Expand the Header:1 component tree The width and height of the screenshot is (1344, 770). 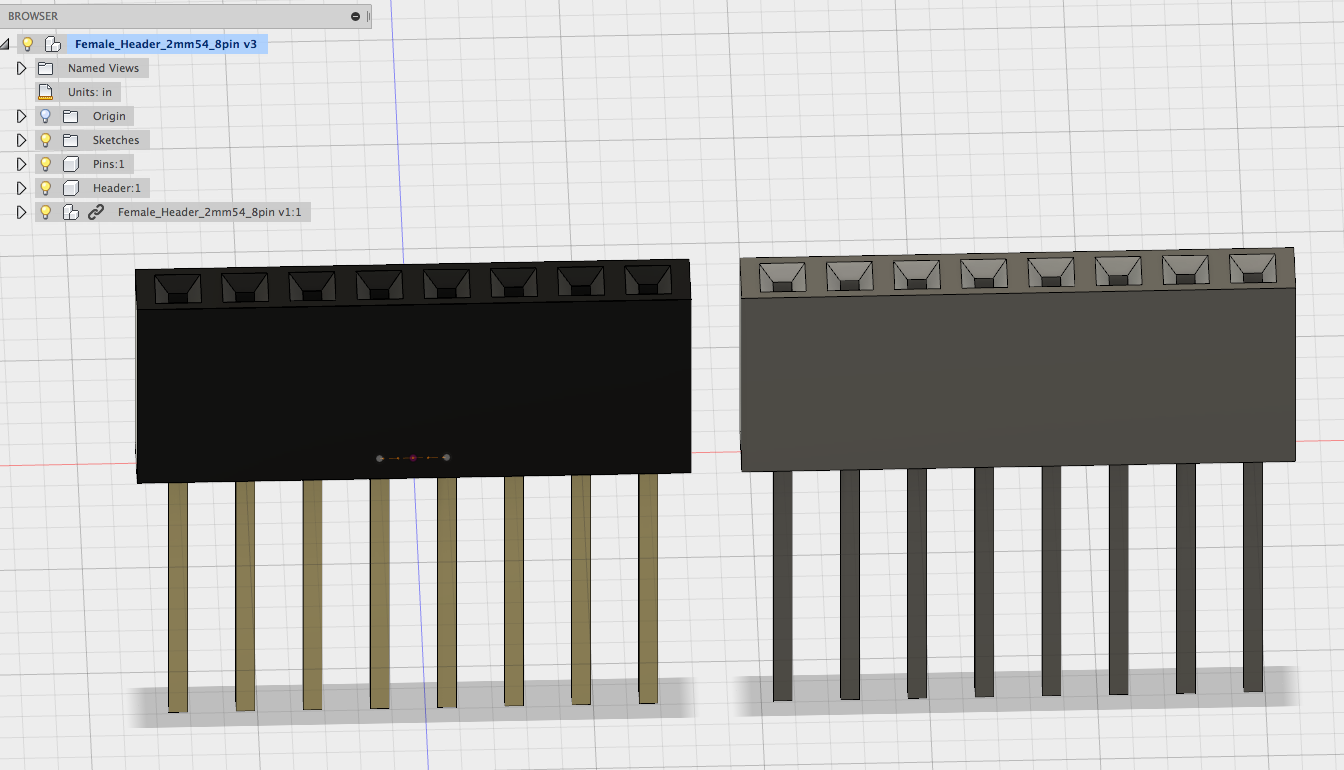point(21,187)
